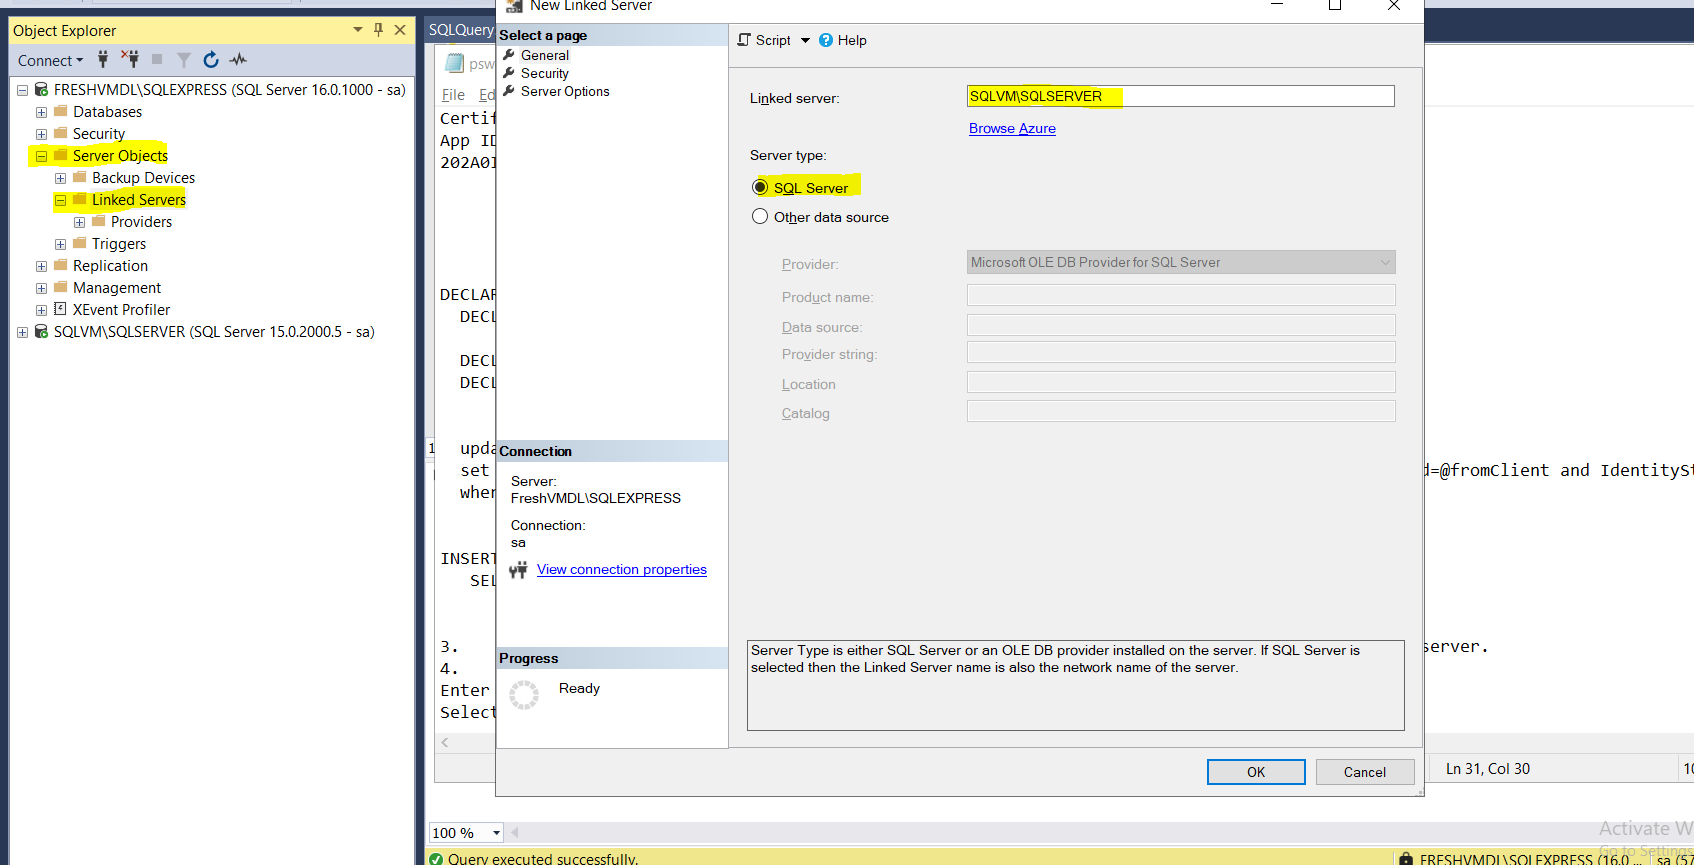Cancel the New Linked Server dialog
1694x865 pixels.
coord(1365,772)
